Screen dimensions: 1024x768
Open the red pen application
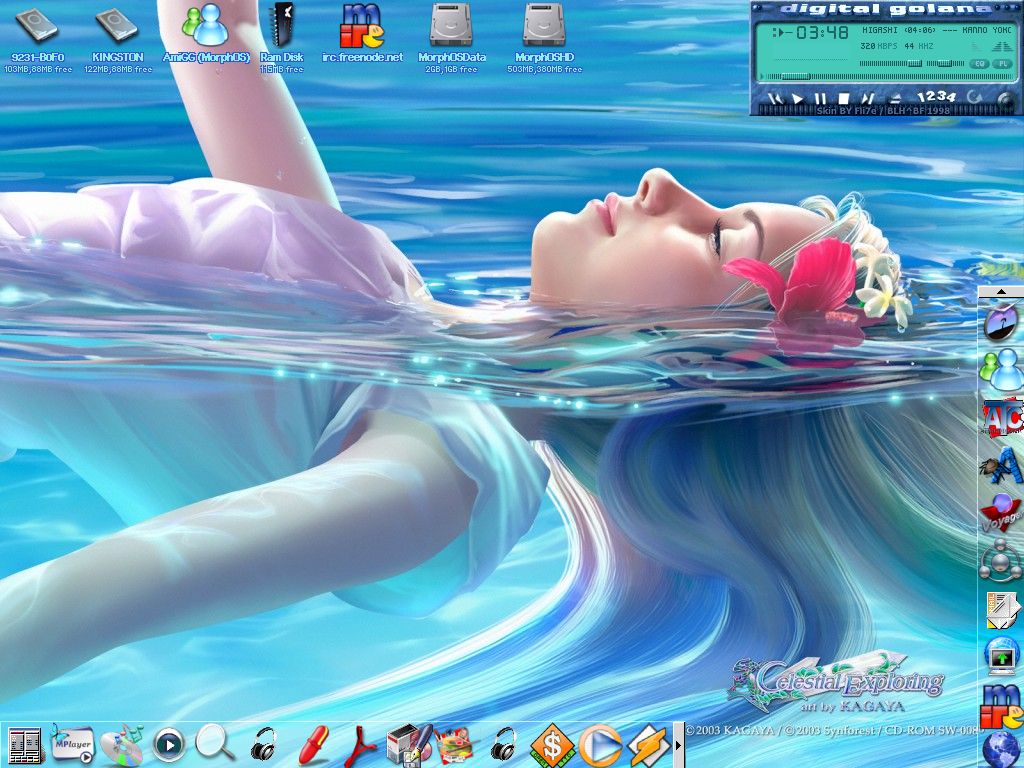point(313,744)
